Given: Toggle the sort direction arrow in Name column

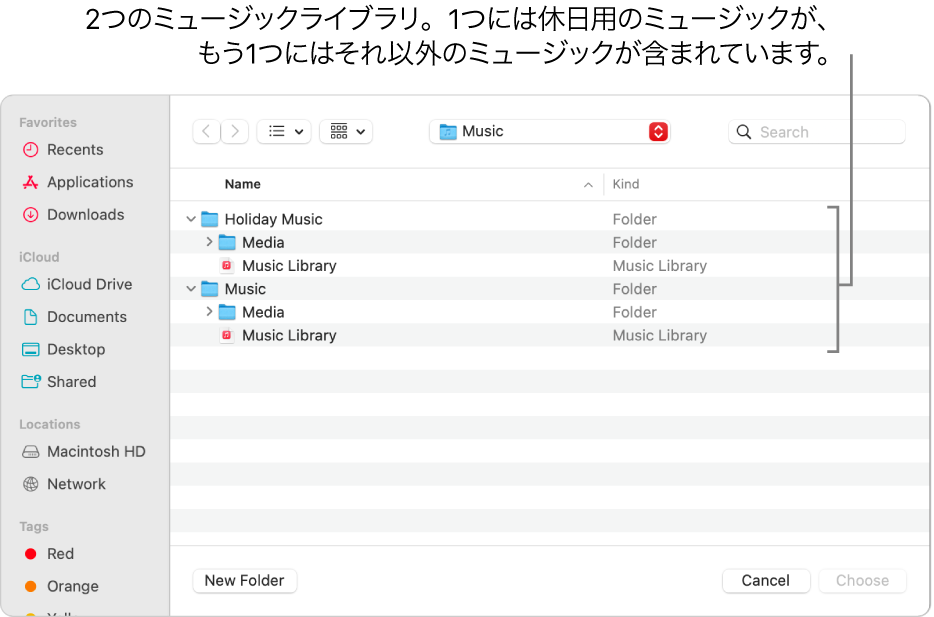Looking at the screenshot, I should pos(589,185).
